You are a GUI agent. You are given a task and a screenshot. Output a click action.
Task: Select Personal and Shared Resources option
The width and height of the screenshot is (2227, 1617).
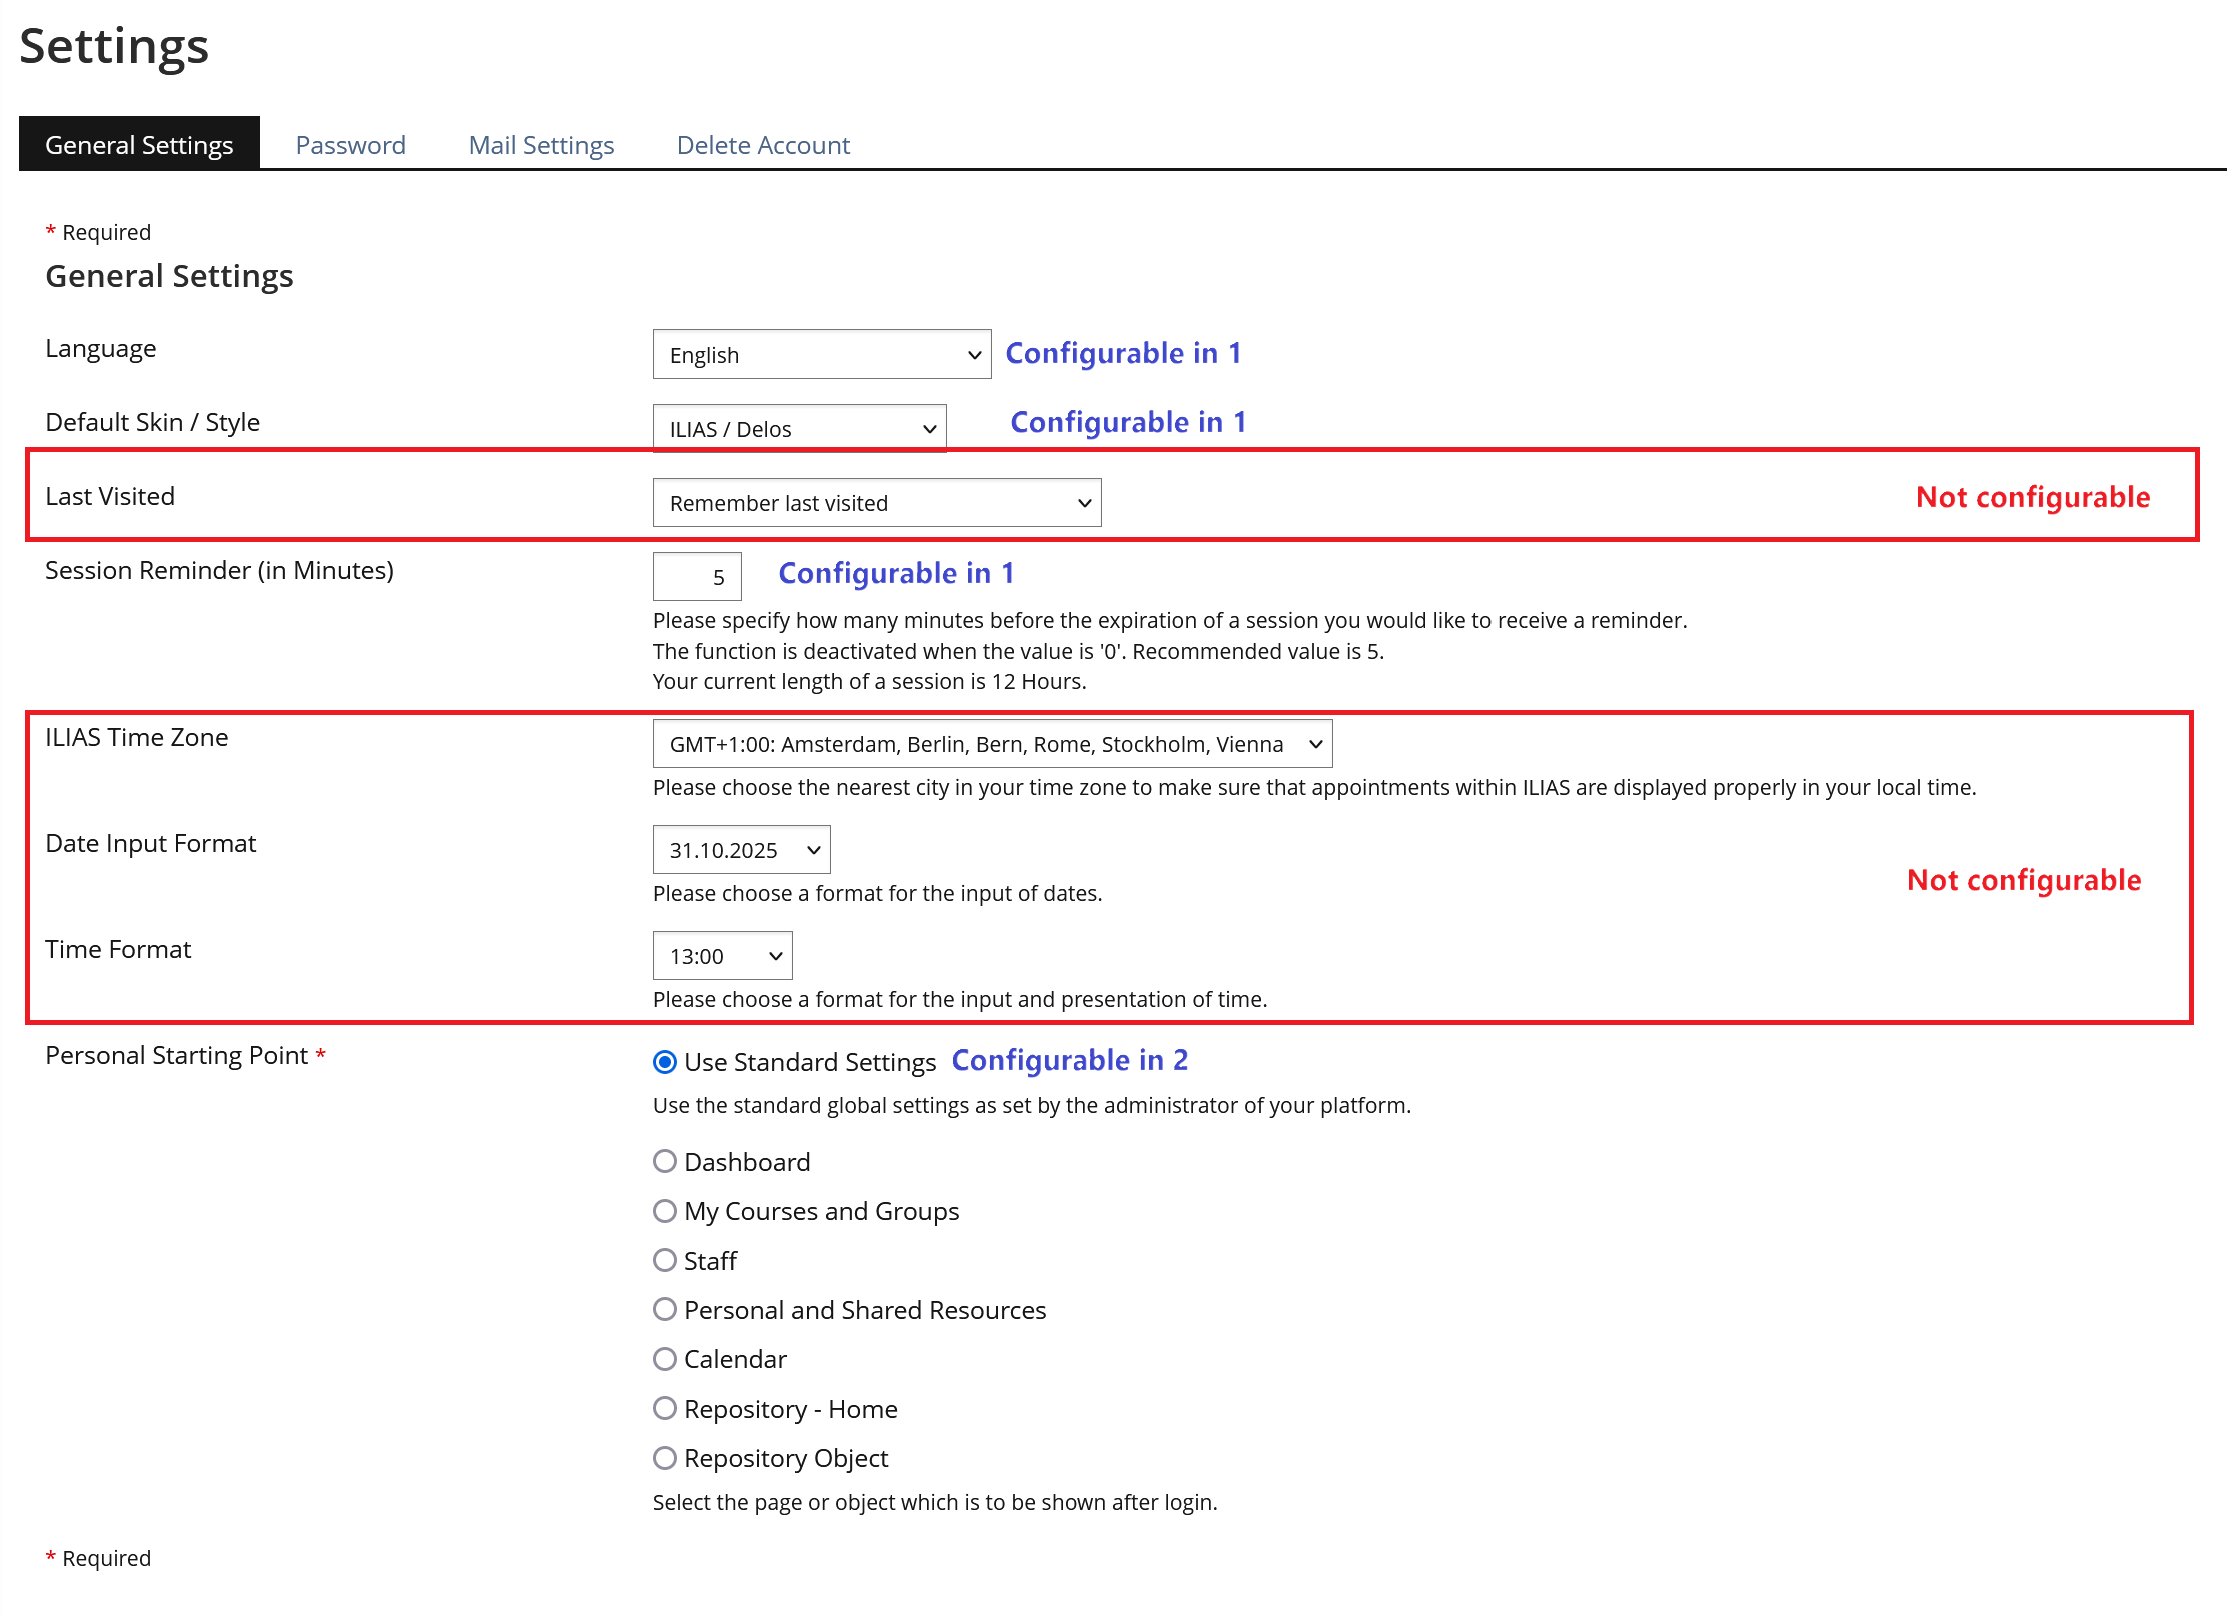pyautogui.click(x=665, y=1309)
